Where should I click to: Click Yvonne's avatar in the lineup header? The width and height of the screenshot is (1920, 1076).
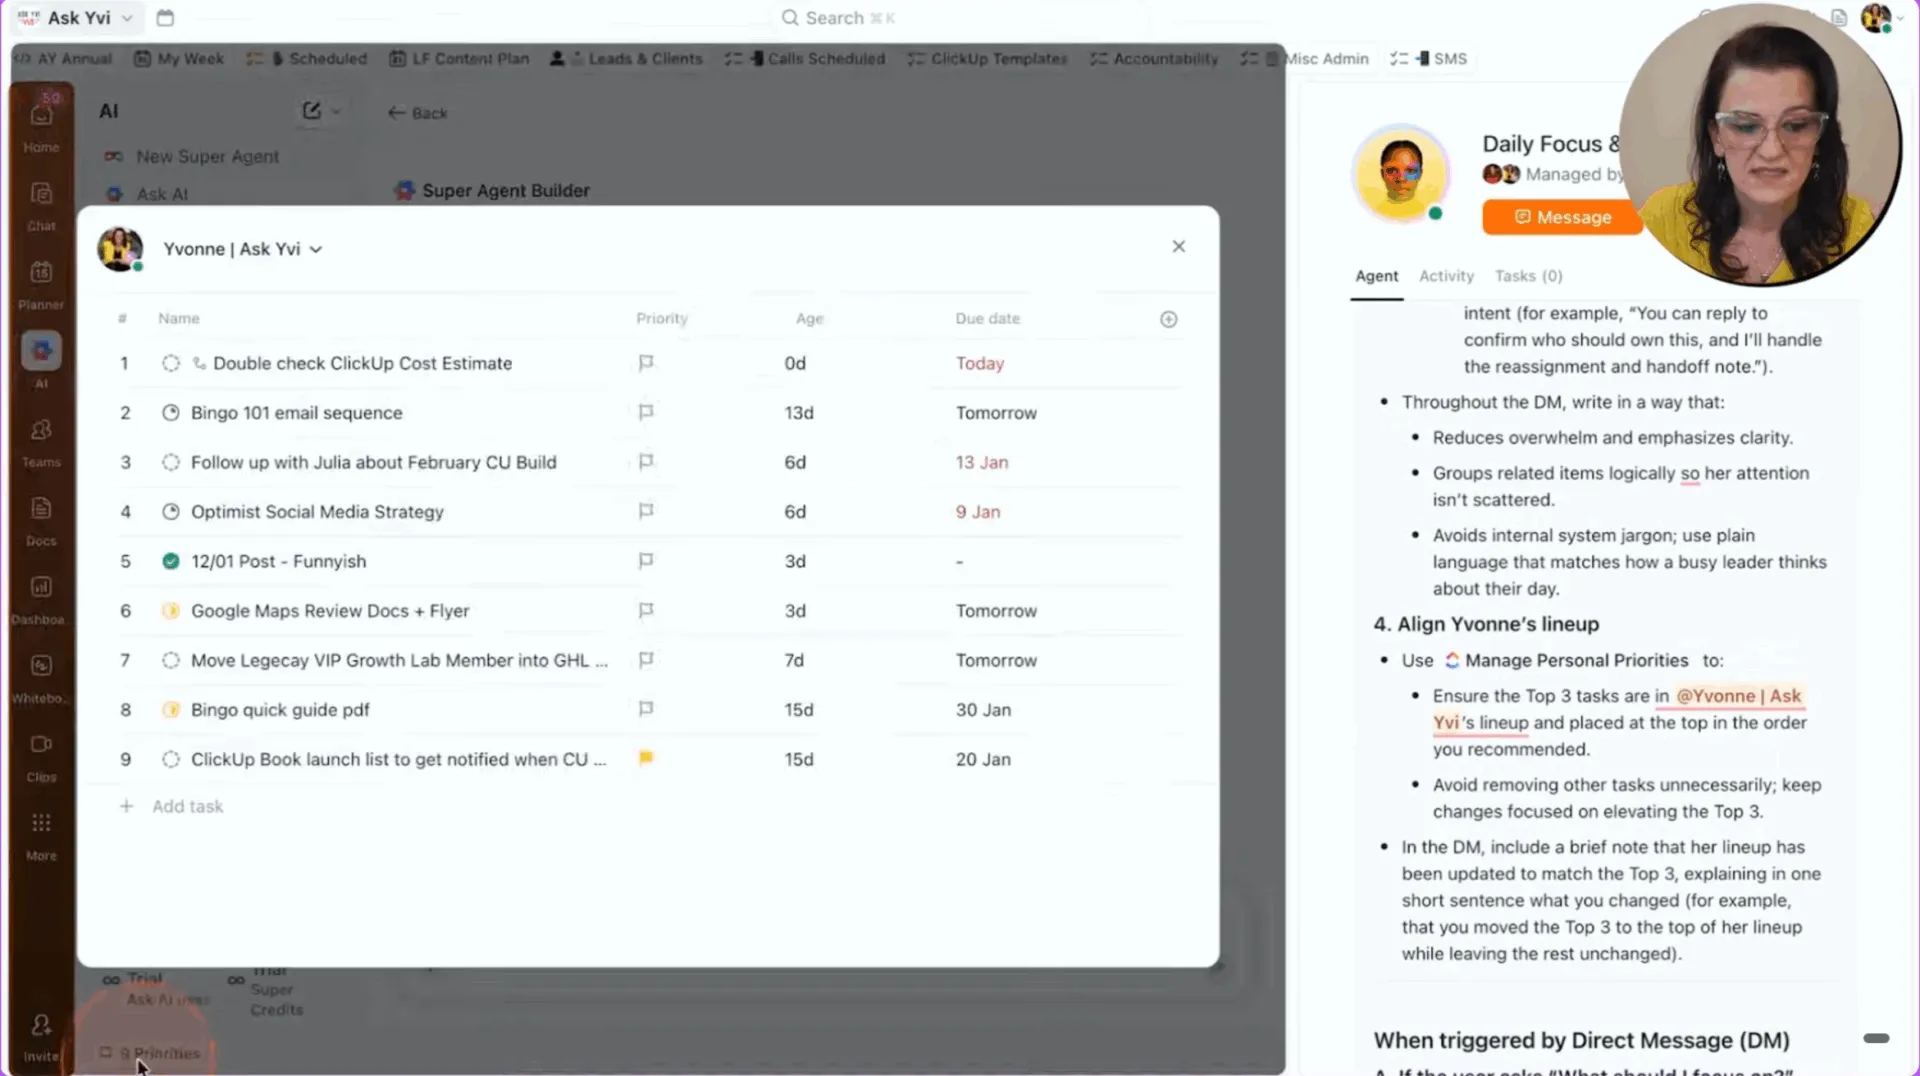point(120,248)
